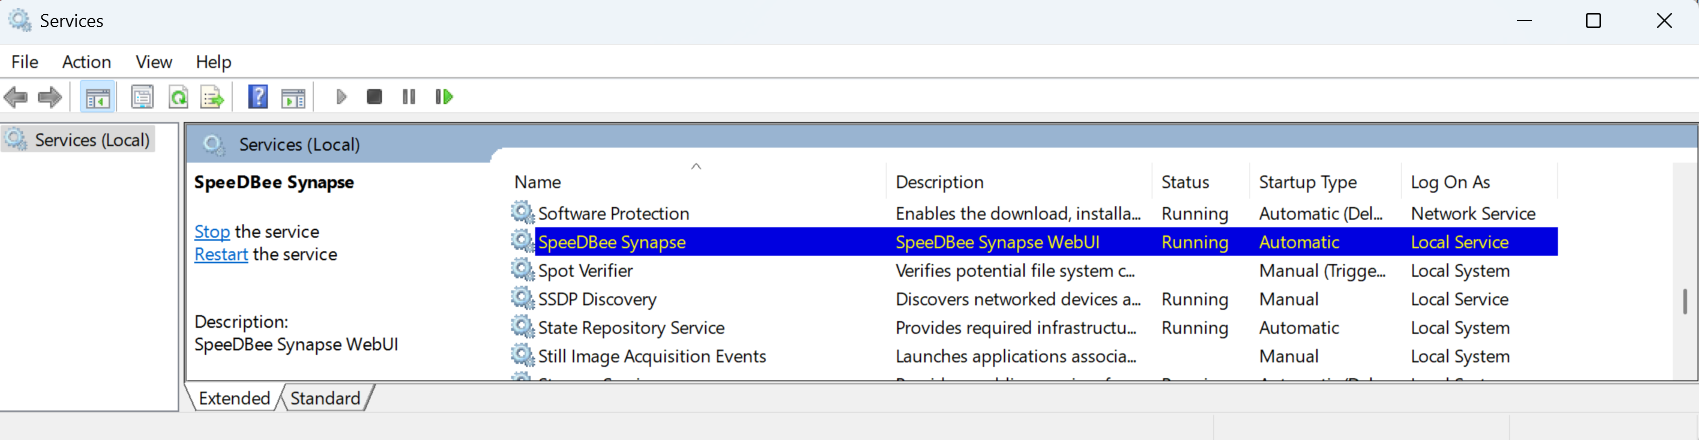Switch to the Standard tab
The height and width of the screenshot is (440, 1699).
325,398
